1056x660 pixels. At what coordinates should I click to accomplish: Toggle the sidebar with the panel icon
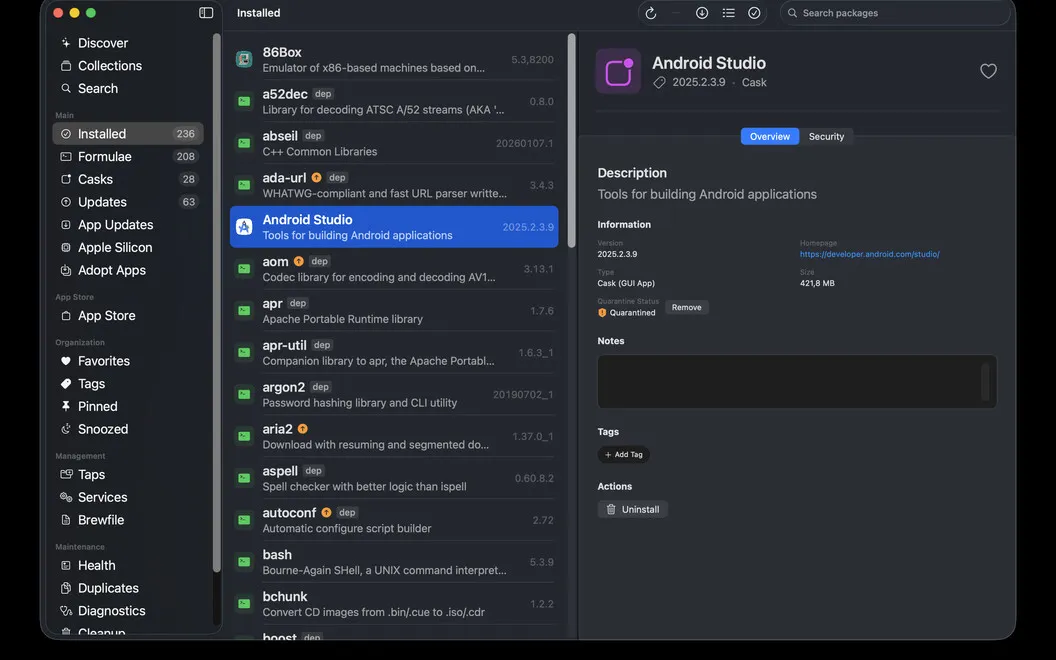click(x=206, y=13)
